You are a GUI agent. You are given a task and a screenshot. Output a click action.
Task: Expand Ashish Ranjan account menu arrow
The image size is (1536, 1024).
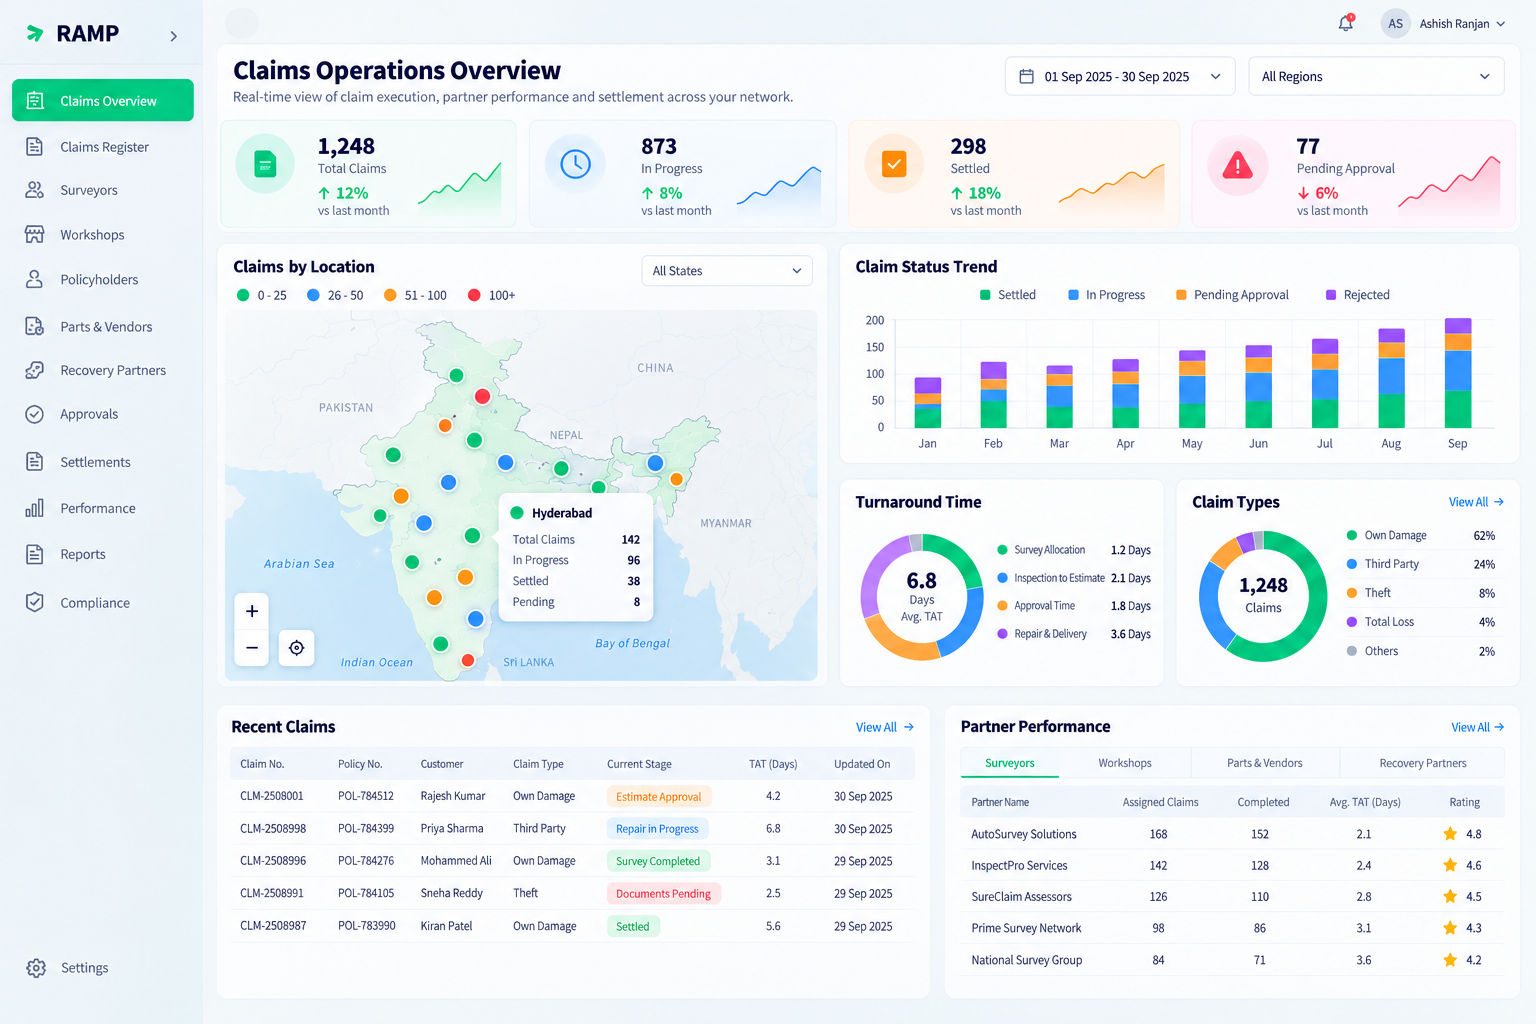[x=1501, y=24]
